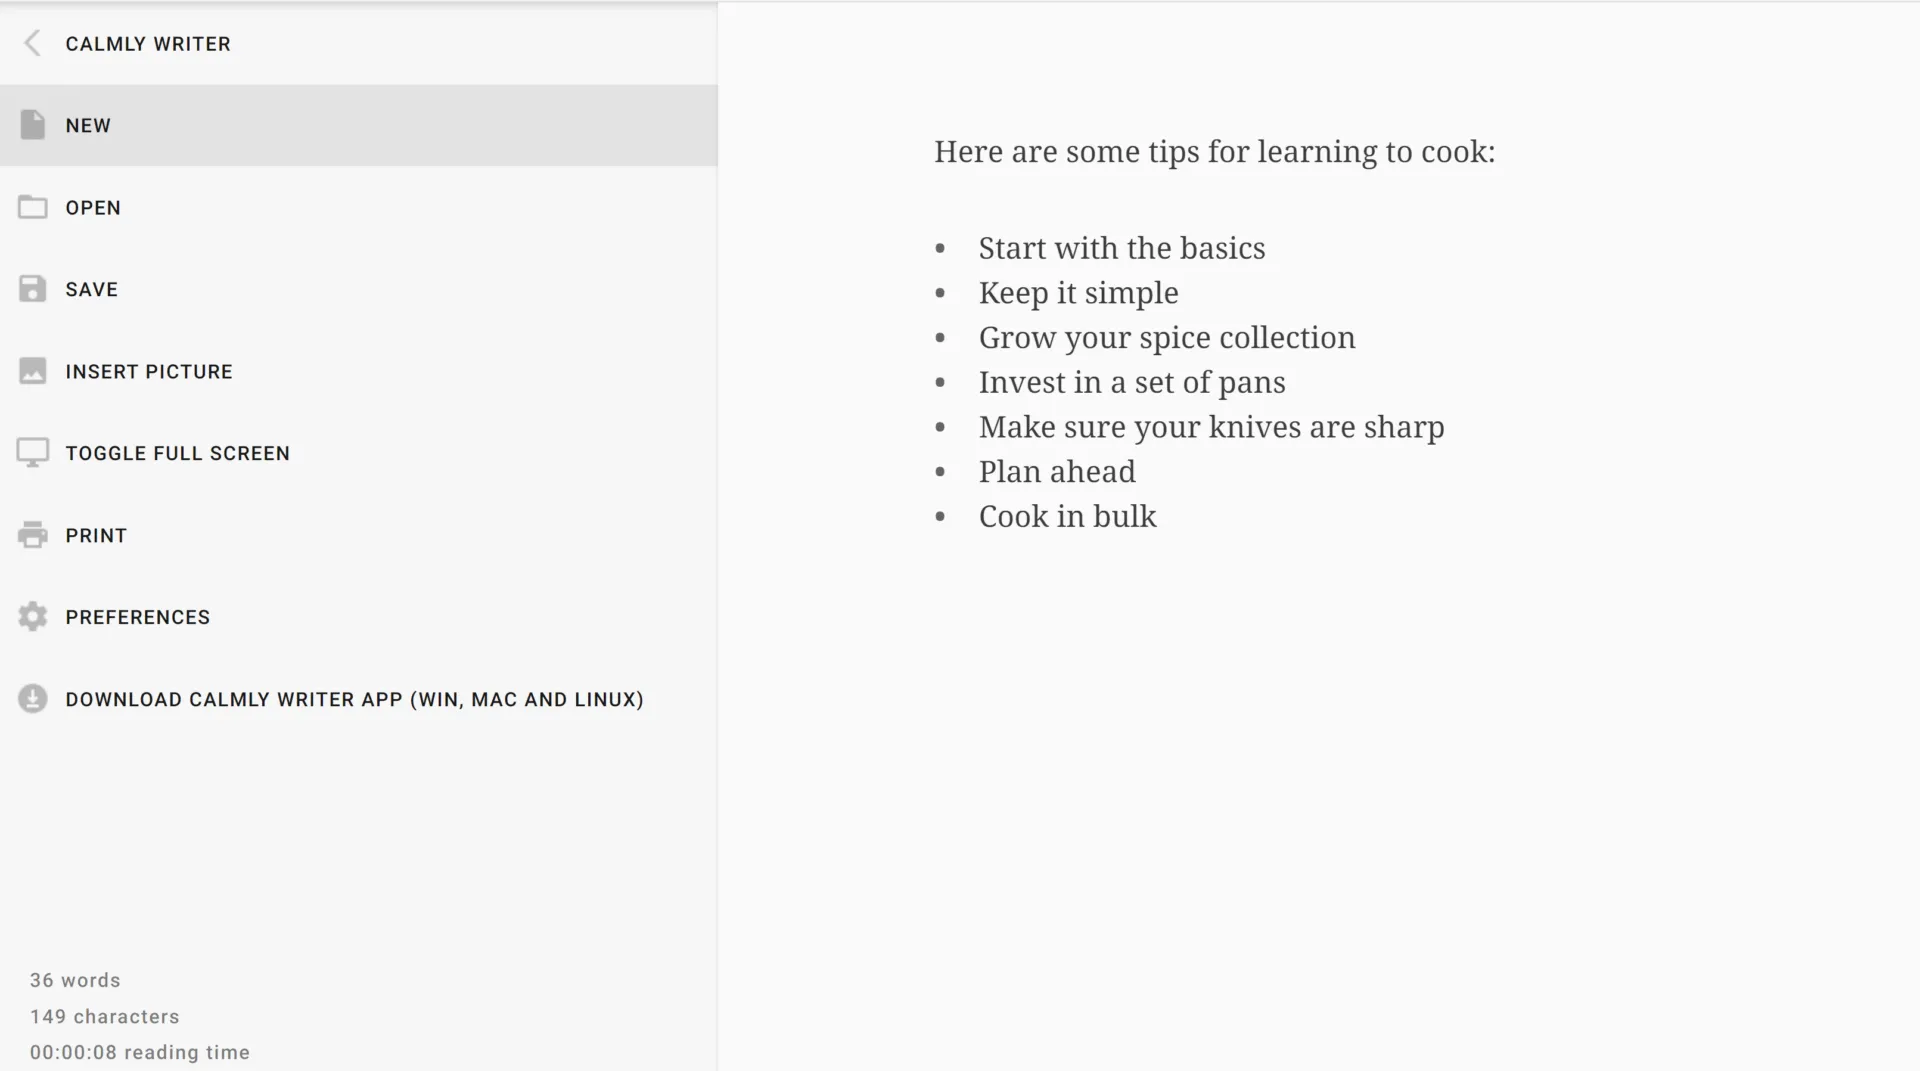This screenshot has height=1071, width=1920.
Task: Toggle full screen mode via its label
Action: click(x=178, y=454)
